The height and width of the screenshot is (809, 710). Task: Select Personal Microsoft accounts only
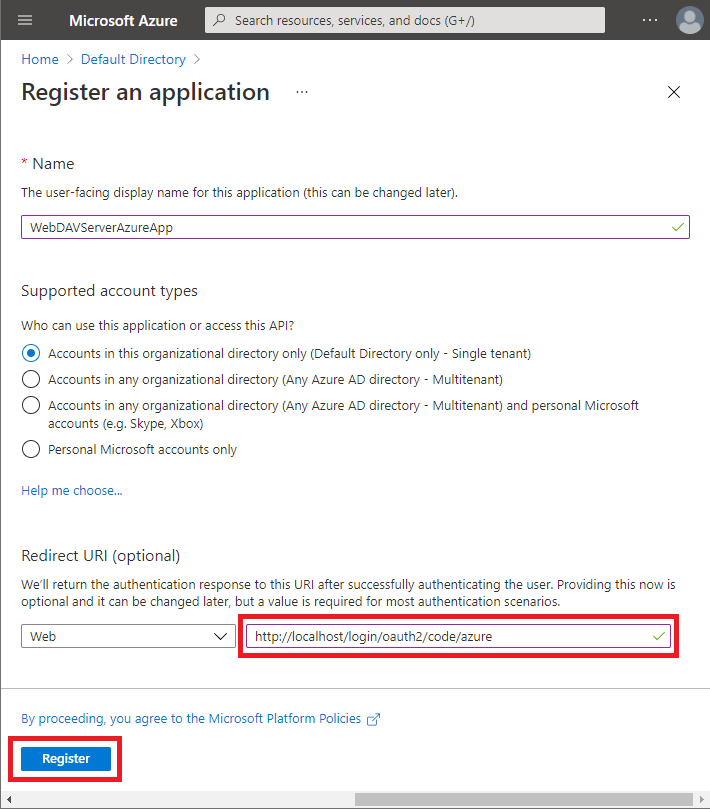tap(31, 449)
